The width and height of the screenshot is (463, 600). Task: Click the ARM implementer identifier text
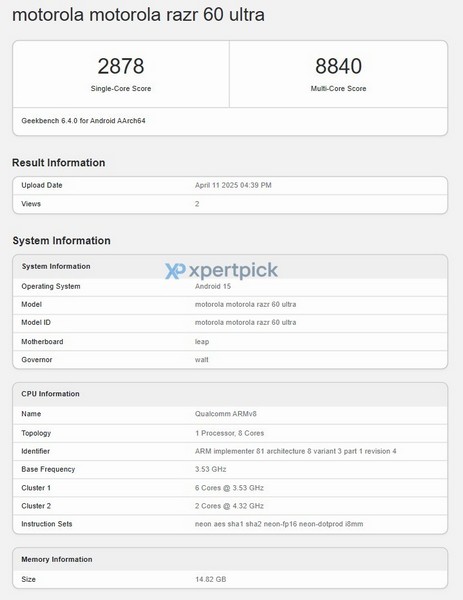pyautogui.click(x=295, y=452)
